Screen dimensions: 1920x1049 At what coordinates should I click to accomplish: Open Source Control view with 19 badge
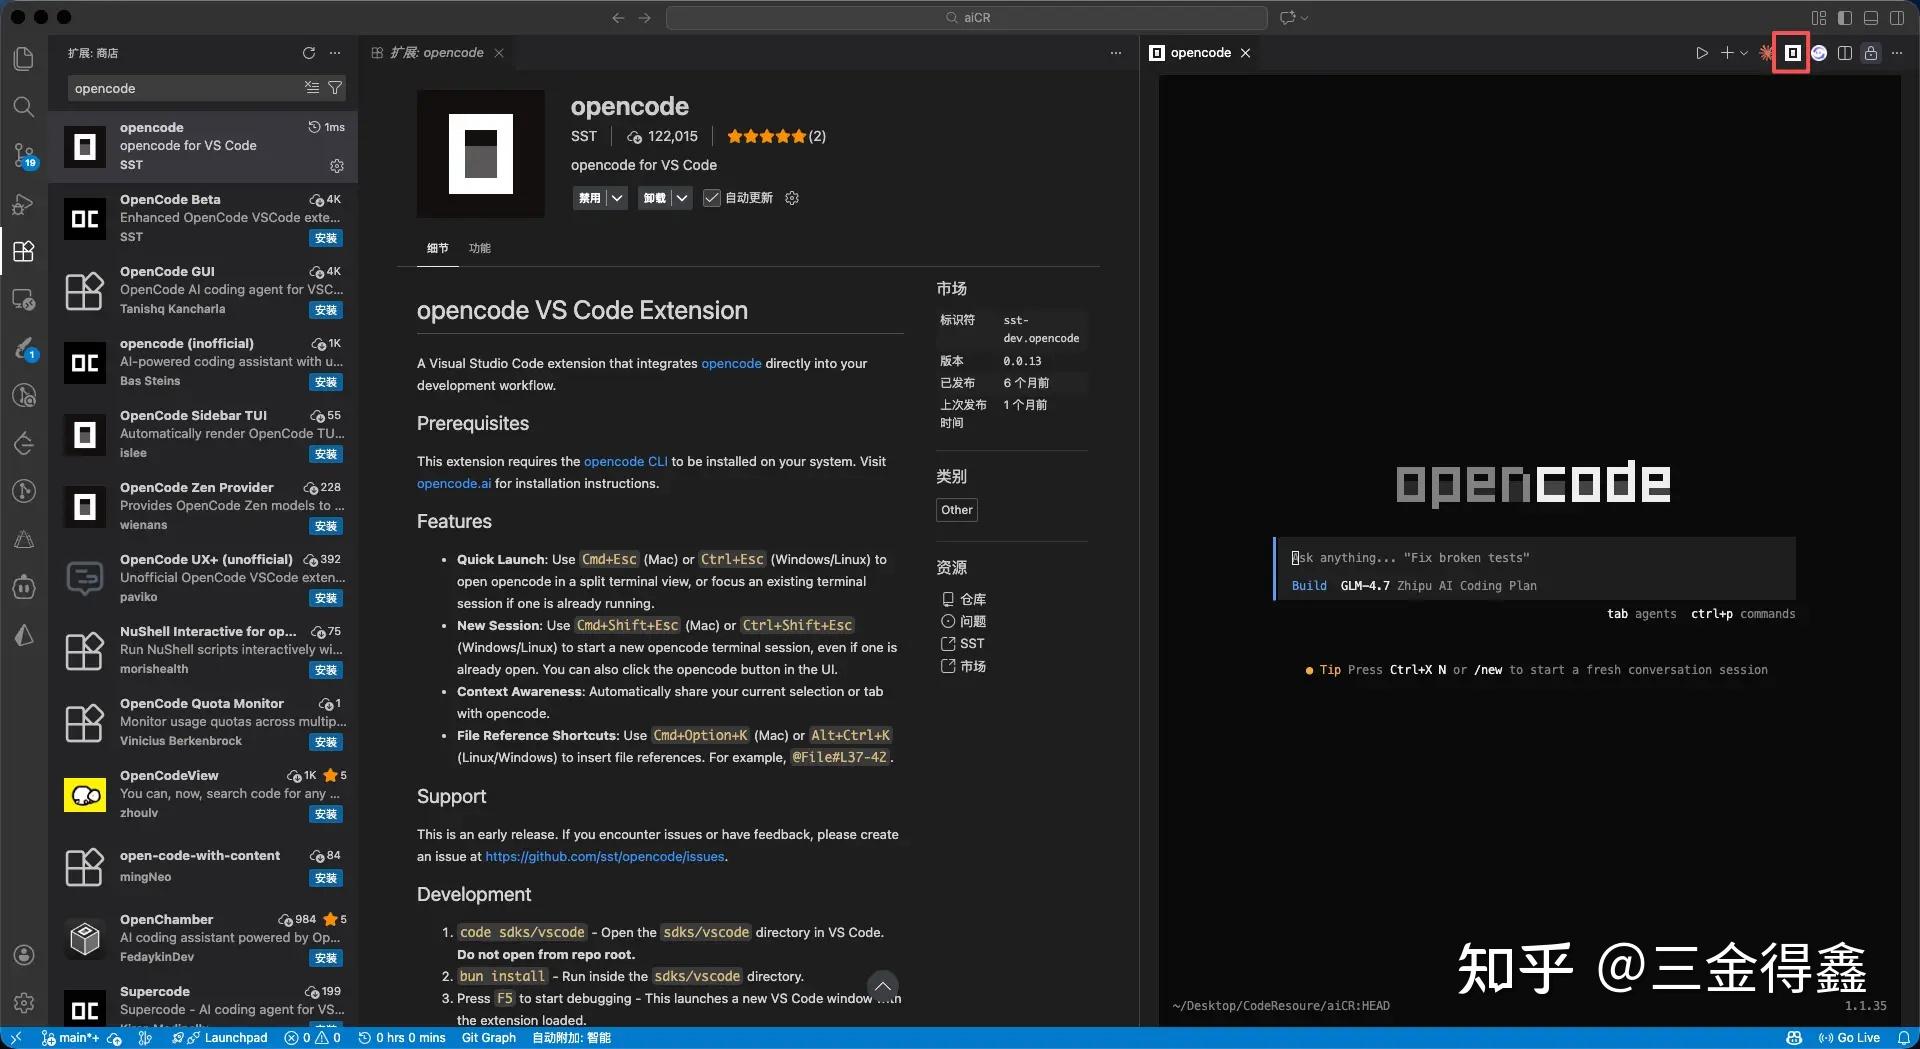[24, 155]
